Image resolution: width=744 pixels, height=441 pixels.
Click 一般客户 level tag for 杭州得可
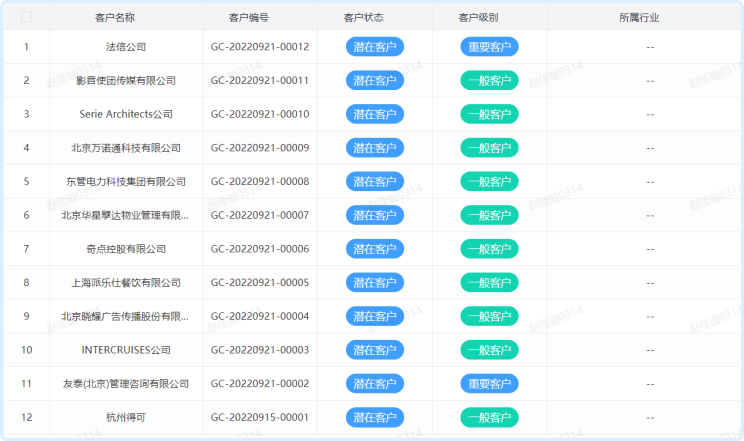point(489,417)
